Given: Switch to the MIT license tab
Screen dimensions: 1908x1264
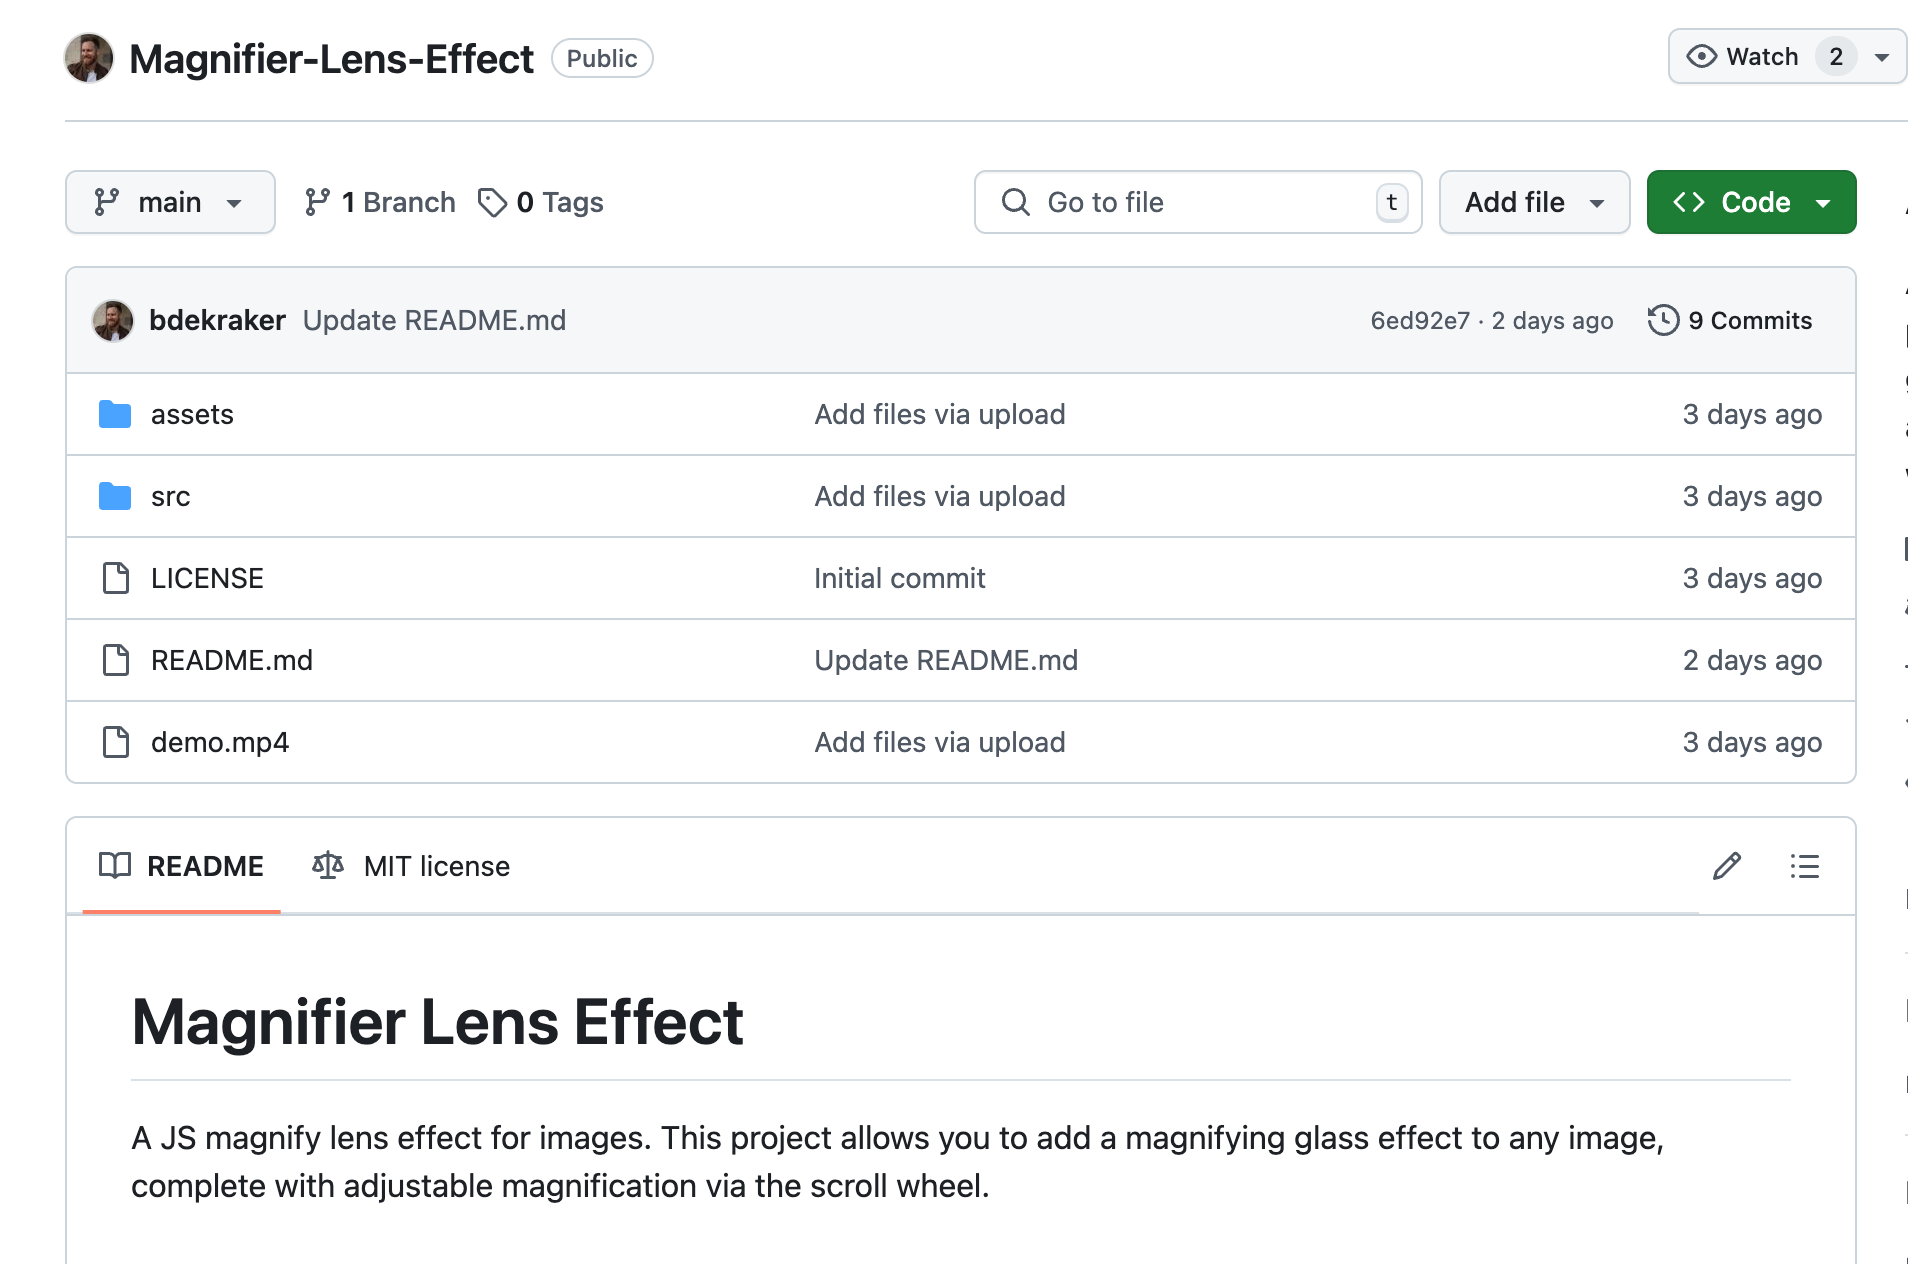Looking at the screenshot, I should coord(437,866).
